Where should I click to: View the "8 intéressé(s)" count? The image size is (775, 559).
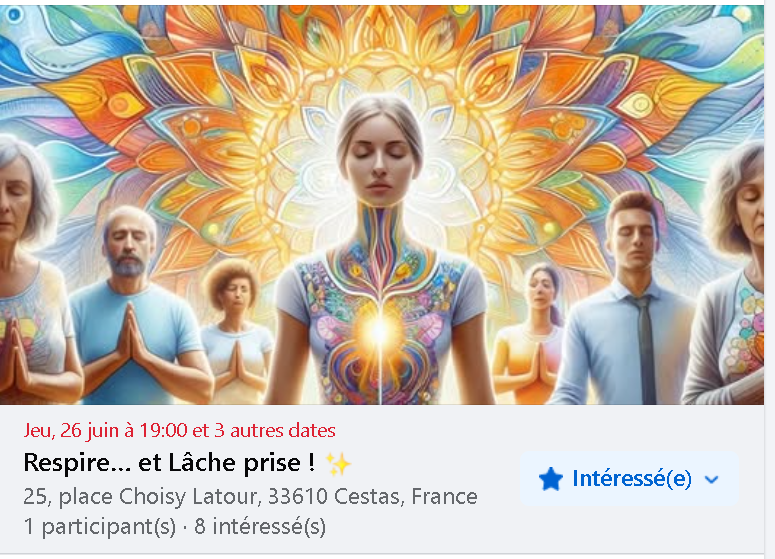(x=260, y=527)
